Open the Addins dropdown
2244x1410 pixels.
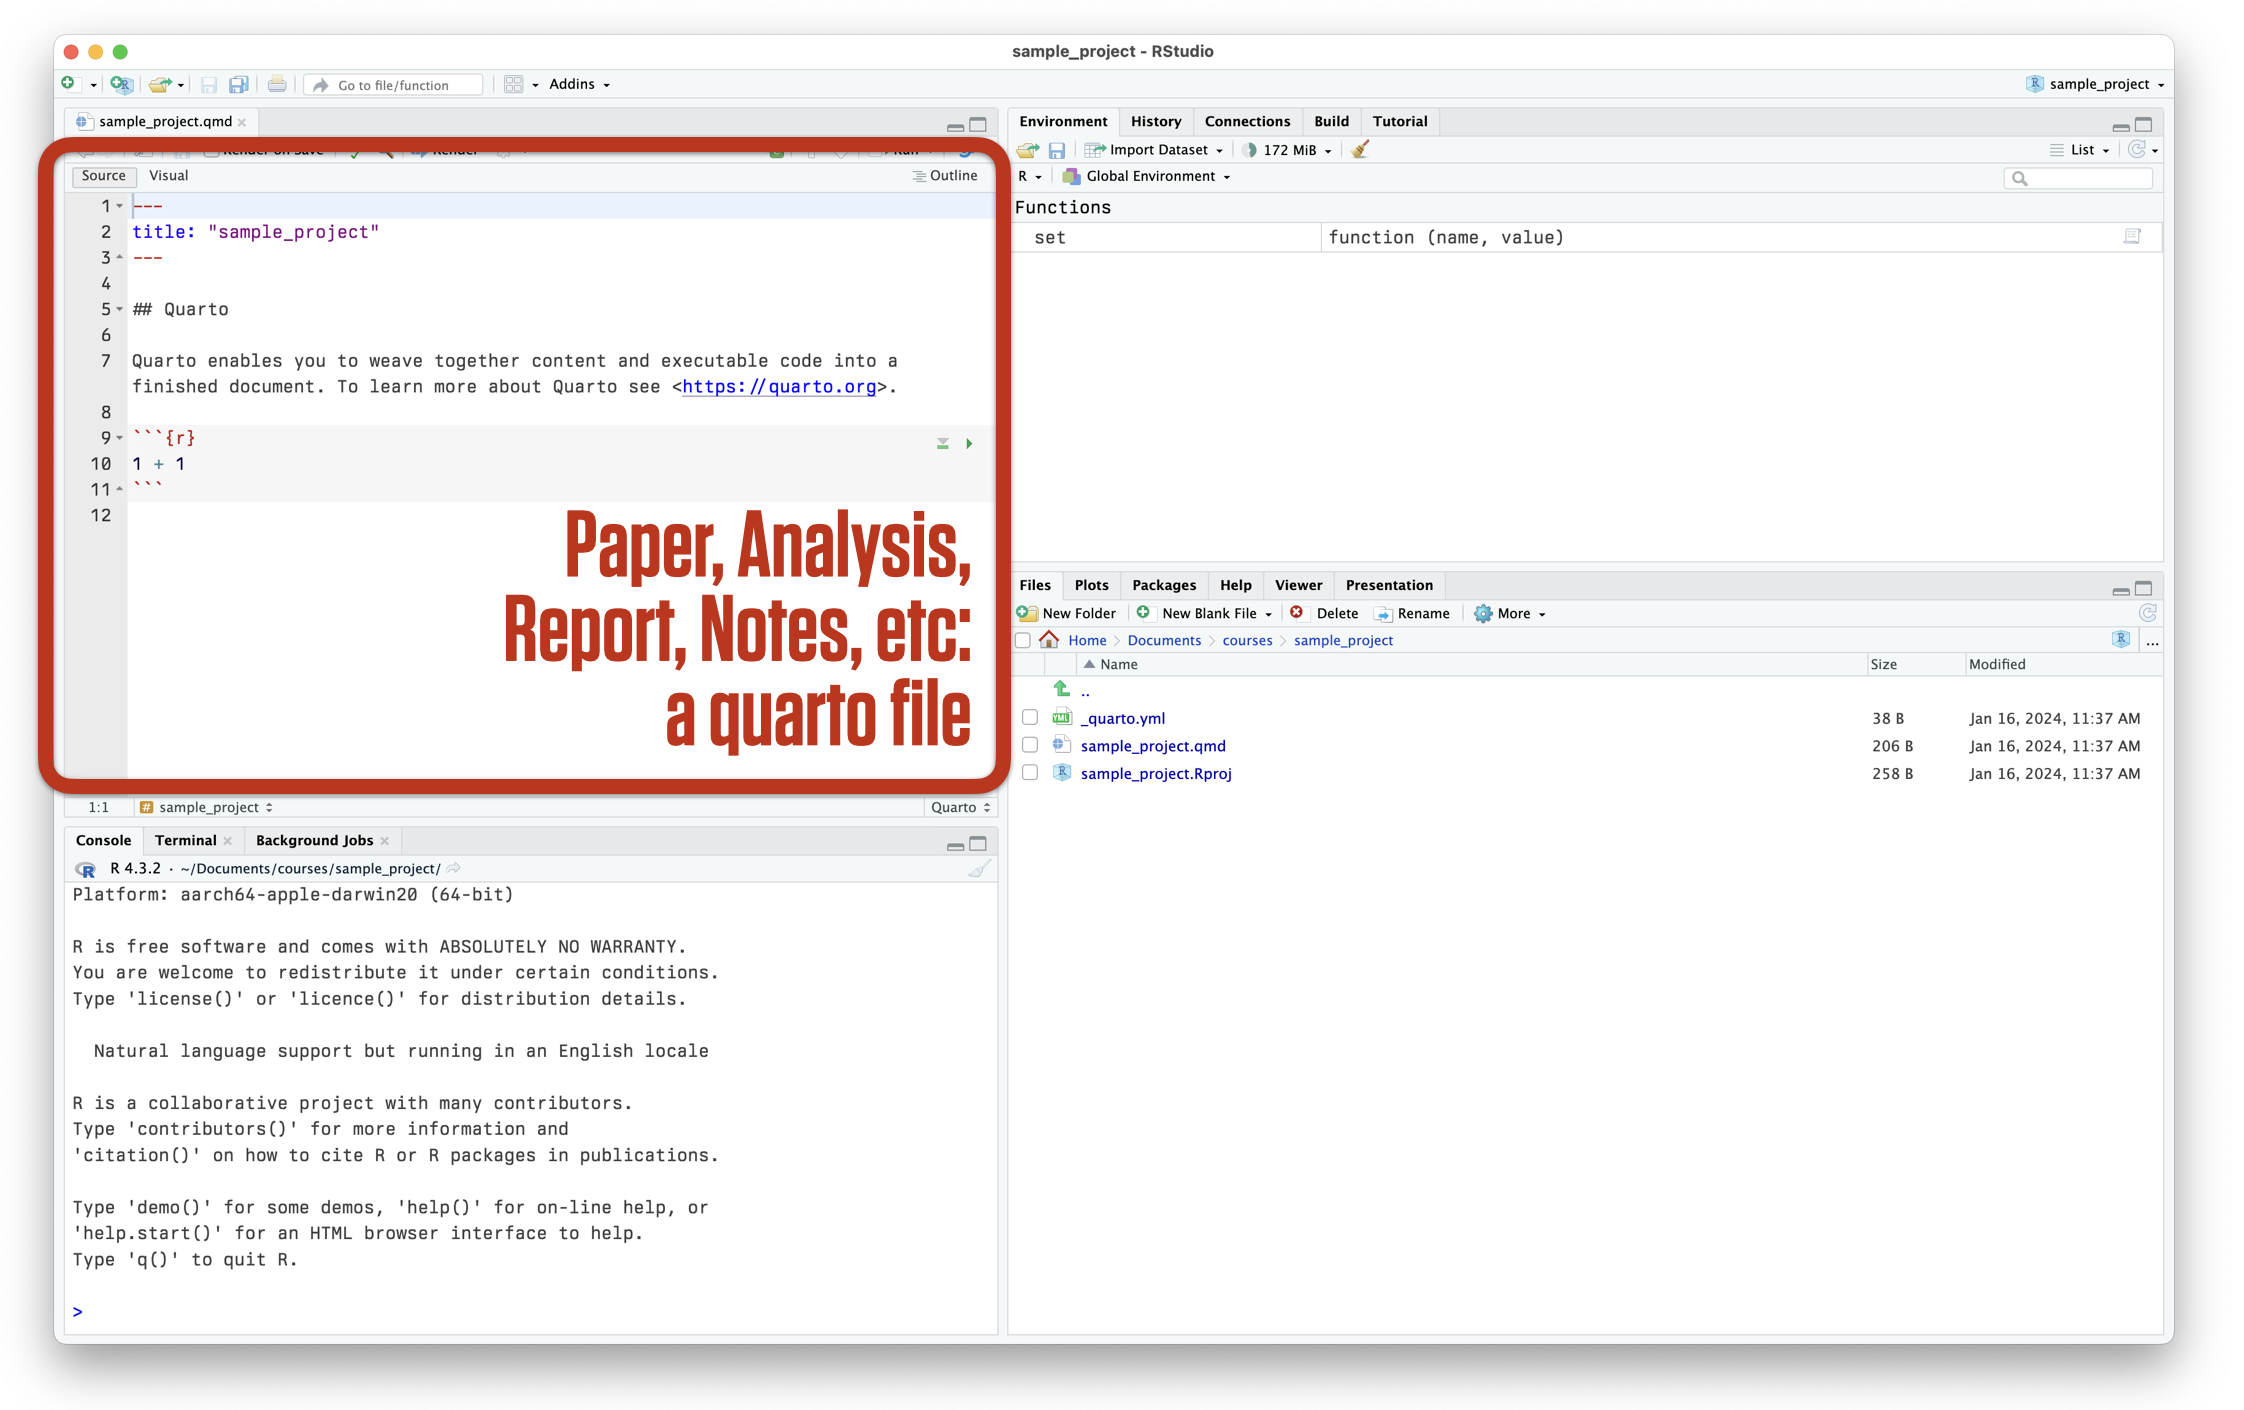(579, 84)
